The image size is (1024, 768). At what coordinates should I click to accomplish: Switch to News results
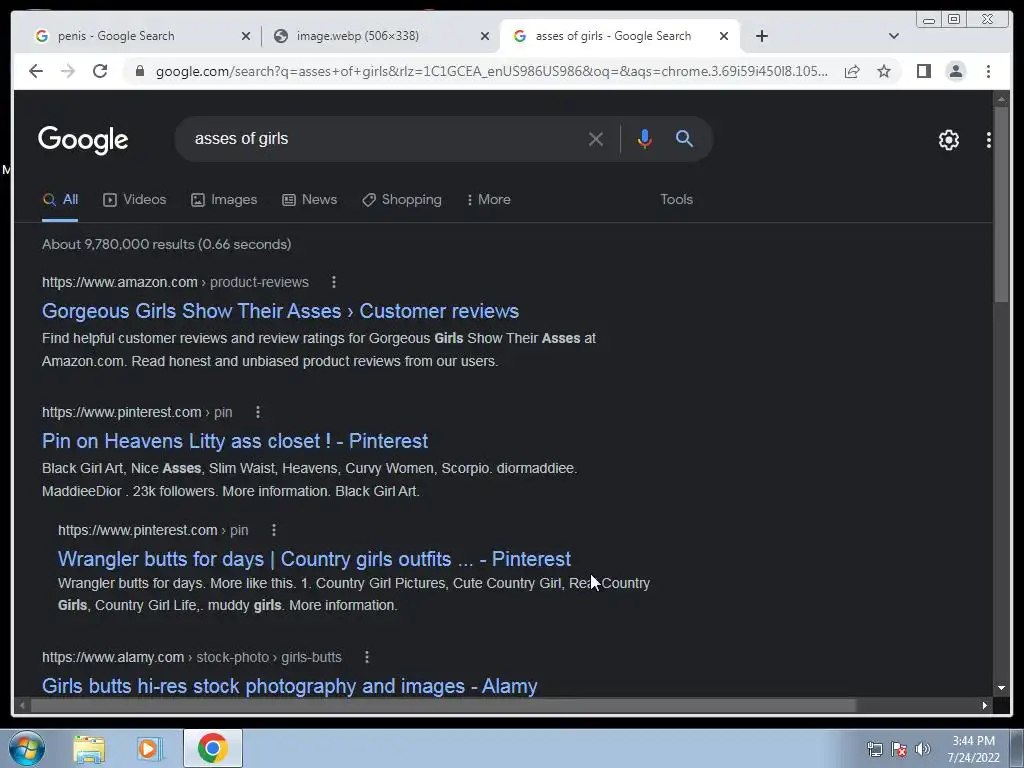tap(310, 200)
